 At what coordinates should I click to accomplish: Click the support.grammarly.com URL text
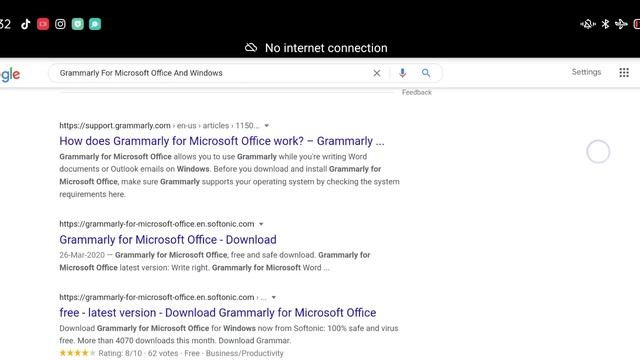(x=115, y=125)
